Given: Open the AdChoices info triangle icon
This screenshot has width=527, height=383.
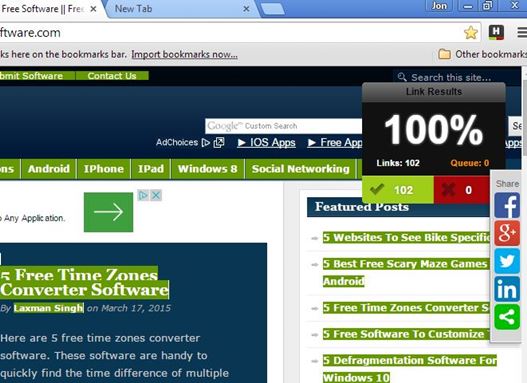Looking at the screenshot, I should [143, 195].
